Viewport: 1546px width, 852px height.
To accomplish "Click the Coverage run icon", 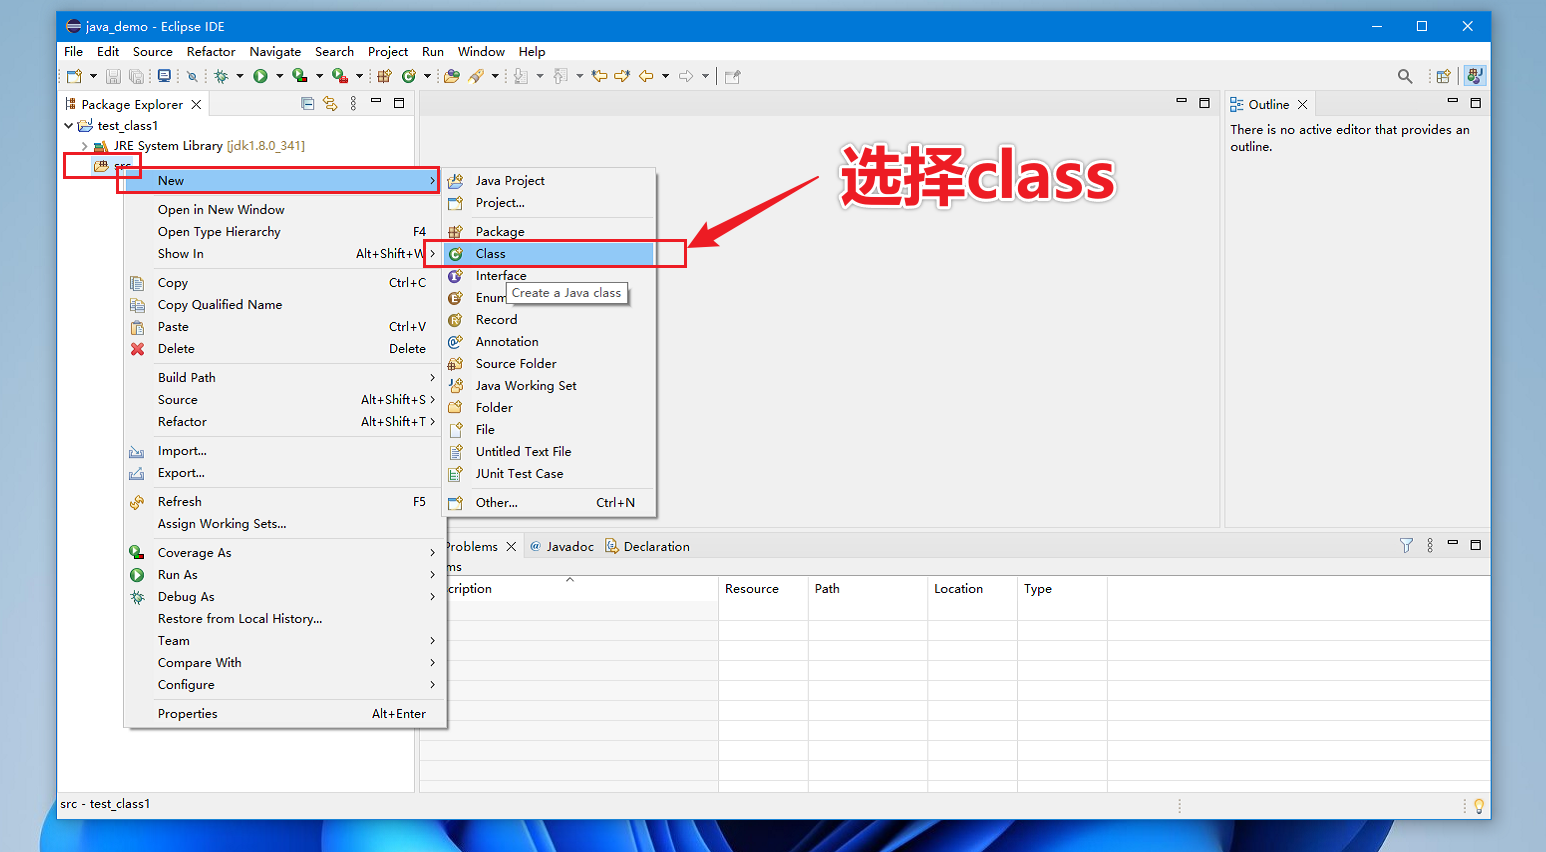I will tap(299, 76).
